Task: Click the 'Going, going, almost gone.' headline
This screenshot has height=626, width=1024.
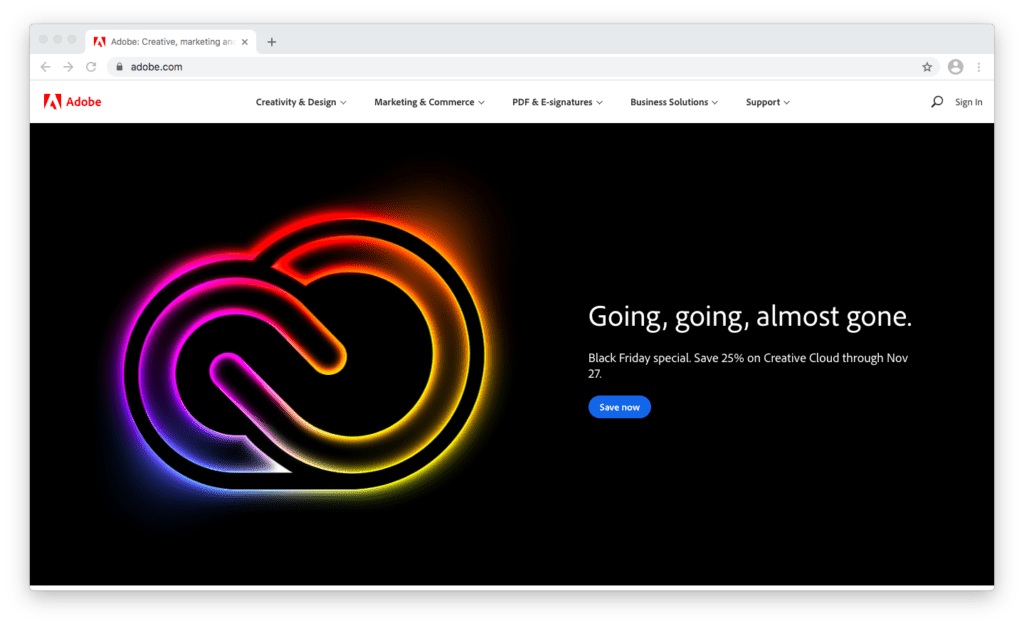Action: [x=750, y=317]
